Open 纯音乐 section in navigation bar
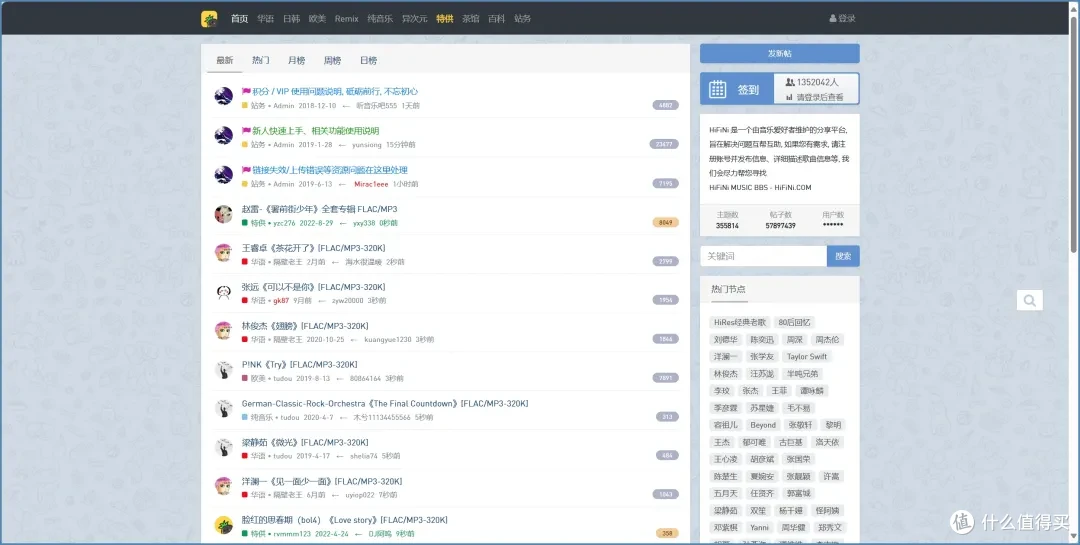The width and height of the screenshot is (1080, 545). point(380,19)
